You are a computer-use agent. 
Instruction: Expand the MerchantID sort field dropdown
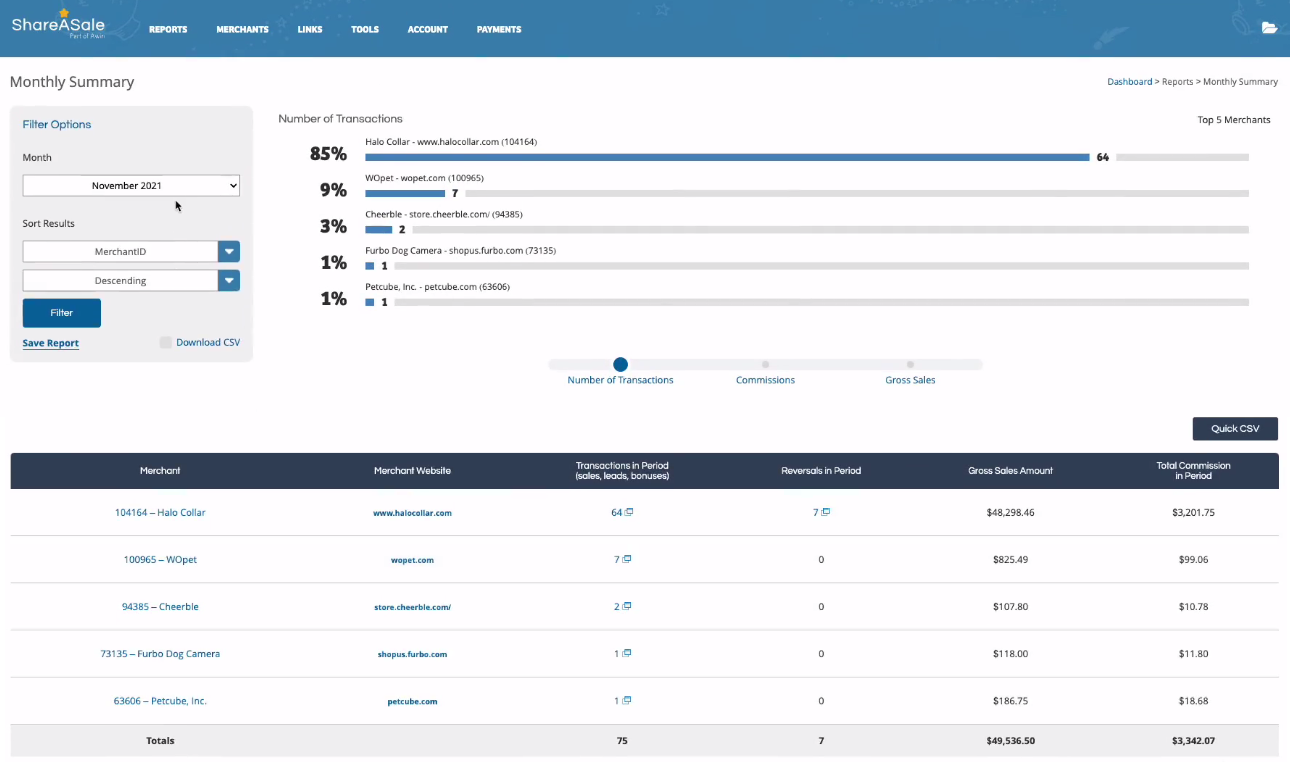pos(229,252)
